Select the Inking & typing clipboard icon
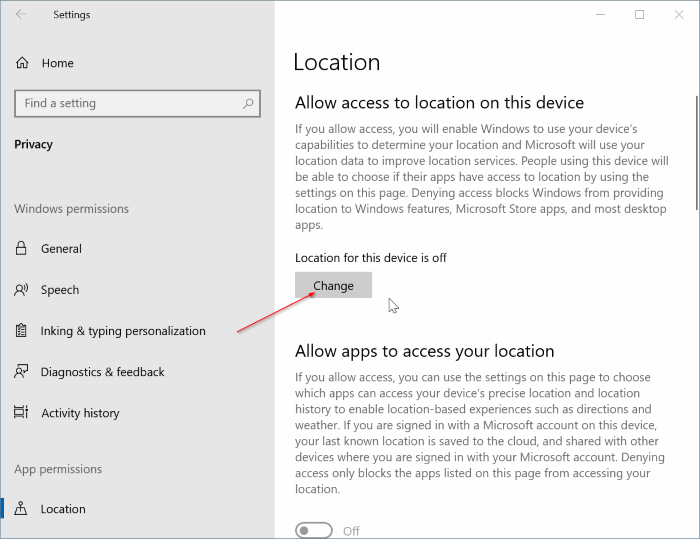This screenshot has height=539, width=700. tap(21, 330)
